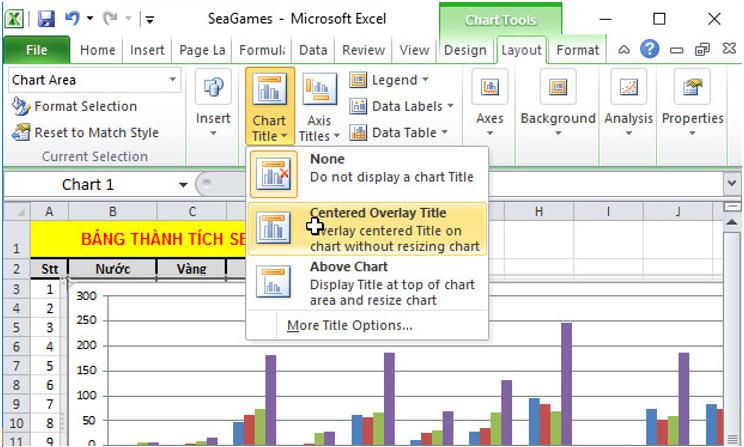Open the Data Labels dropdown
744x447 pixels.
401,106
